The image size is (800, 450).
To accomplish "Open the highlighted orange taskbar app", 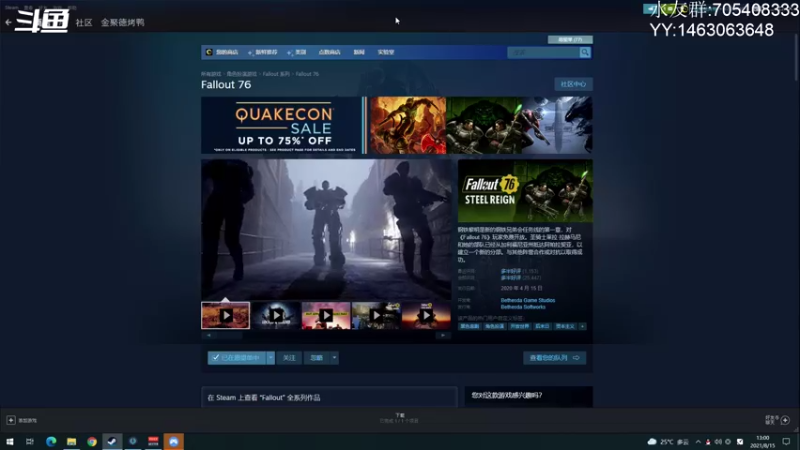I will (x=173, y=442).
